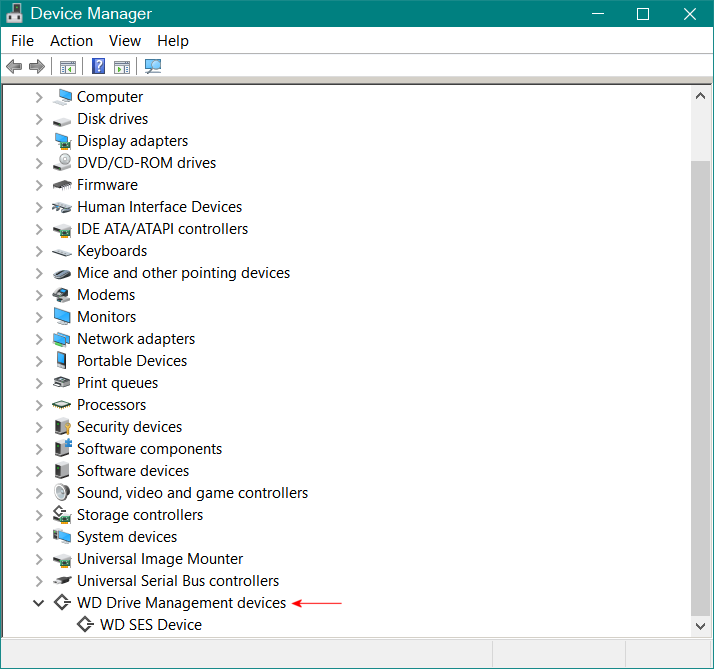Click the Show/Hide Console Tree icon

[68, 67]
